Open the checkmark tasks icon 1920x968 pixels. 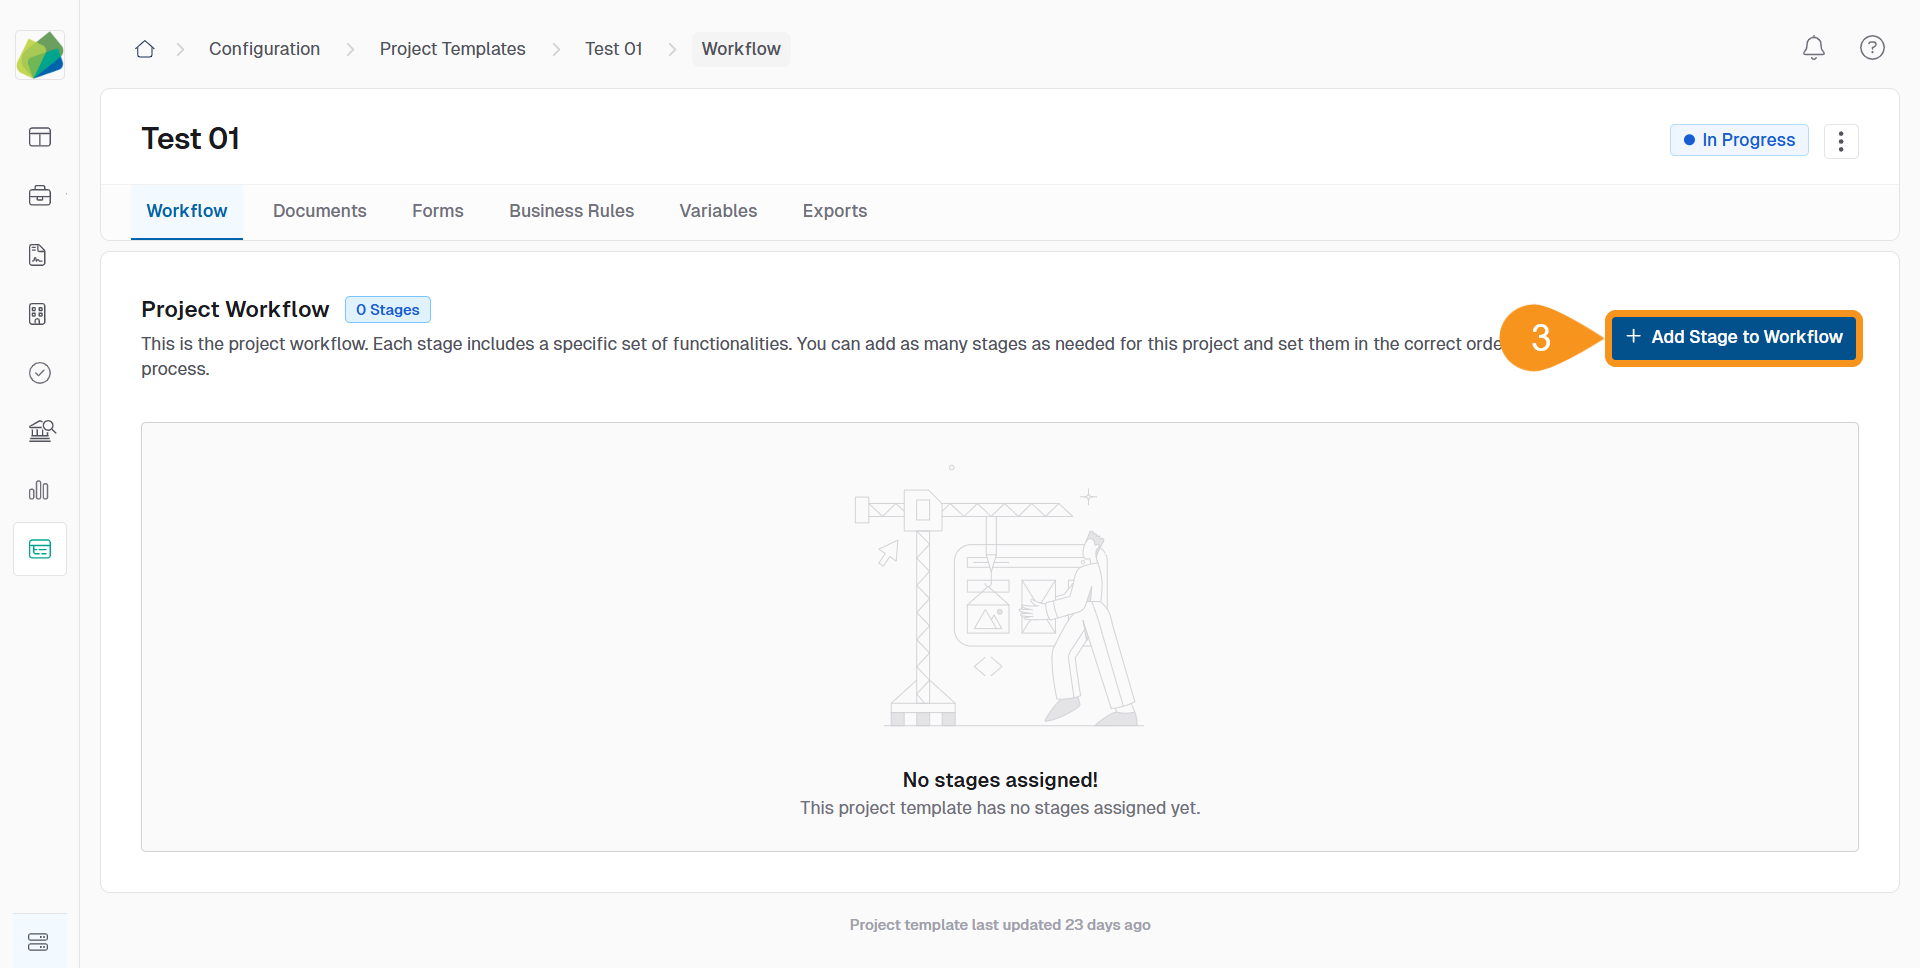tap(40, 373)
